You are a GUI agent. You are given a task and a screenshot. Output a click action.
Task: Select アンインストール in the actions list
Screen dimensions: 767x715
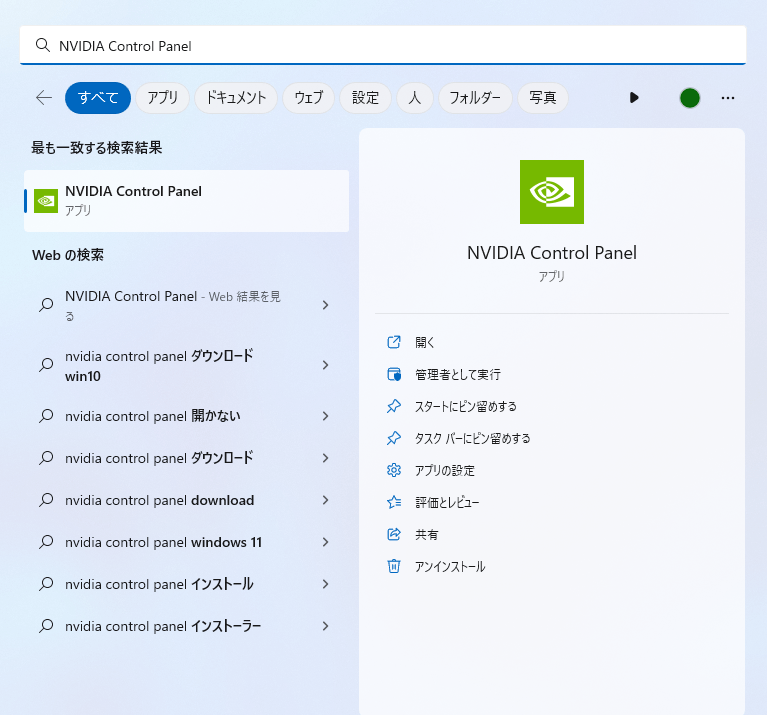[x=450, y=567]
